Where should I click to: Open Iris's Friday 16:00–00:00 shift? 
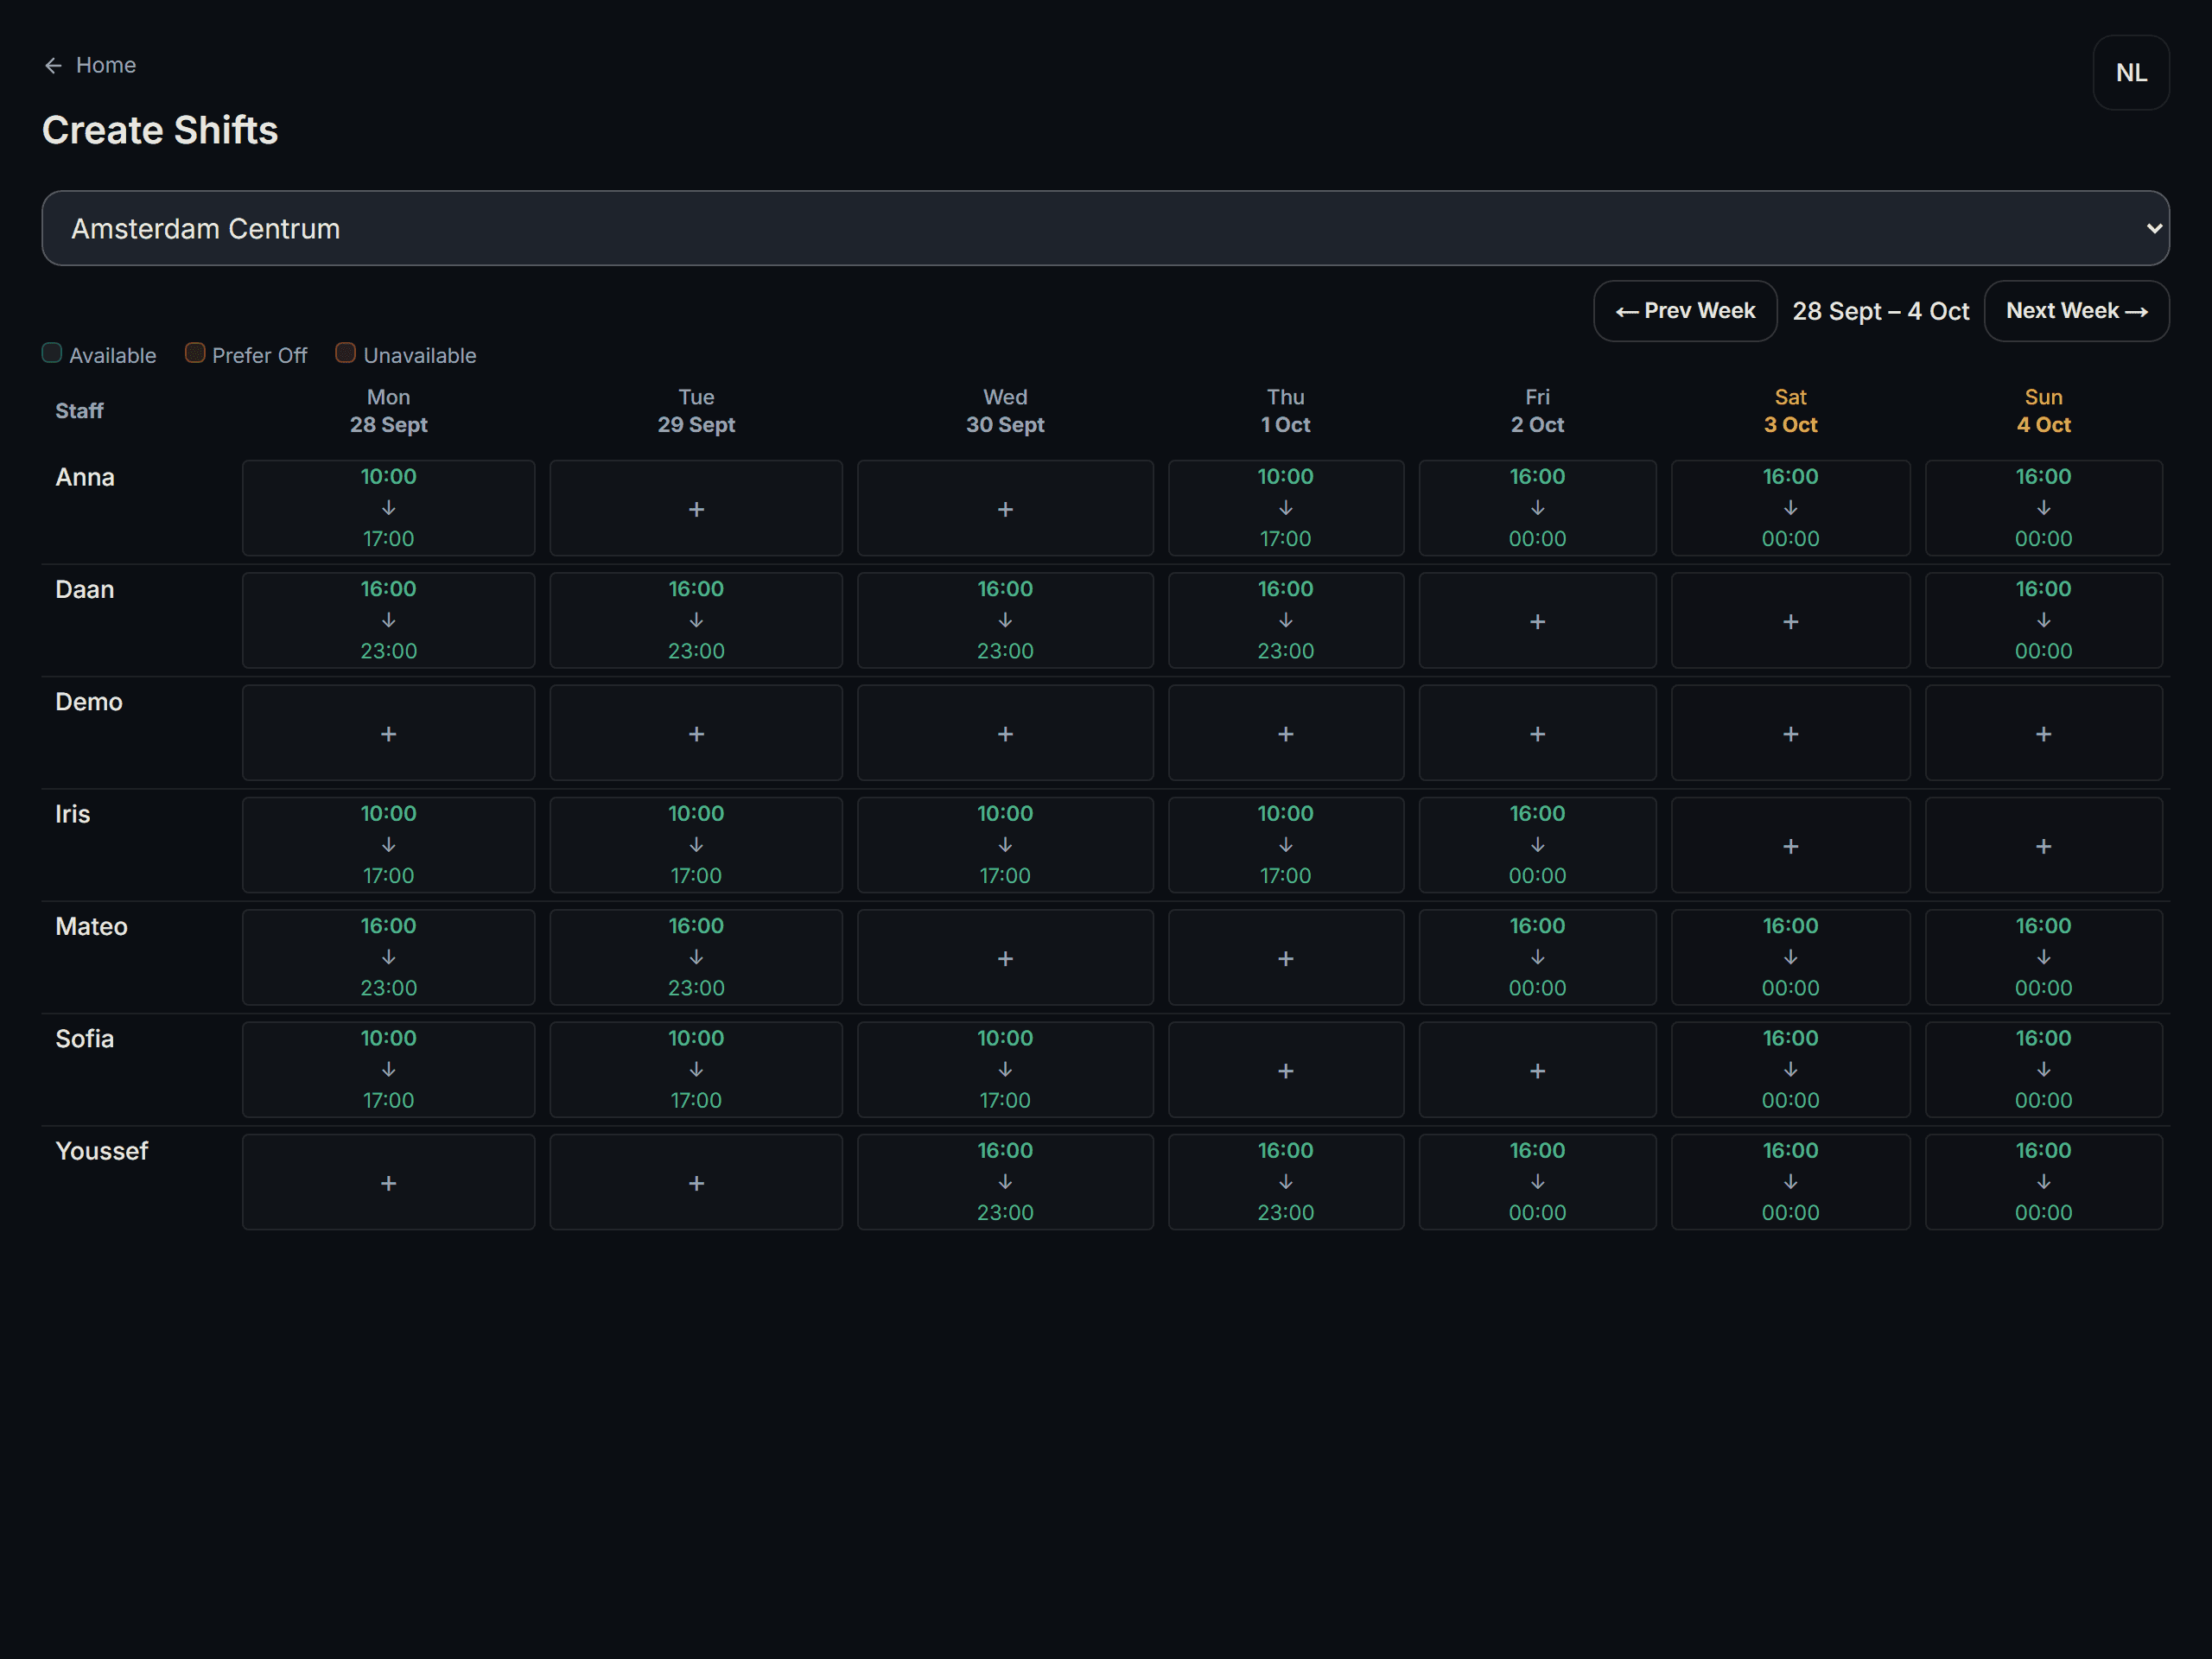coord(1537,846)
